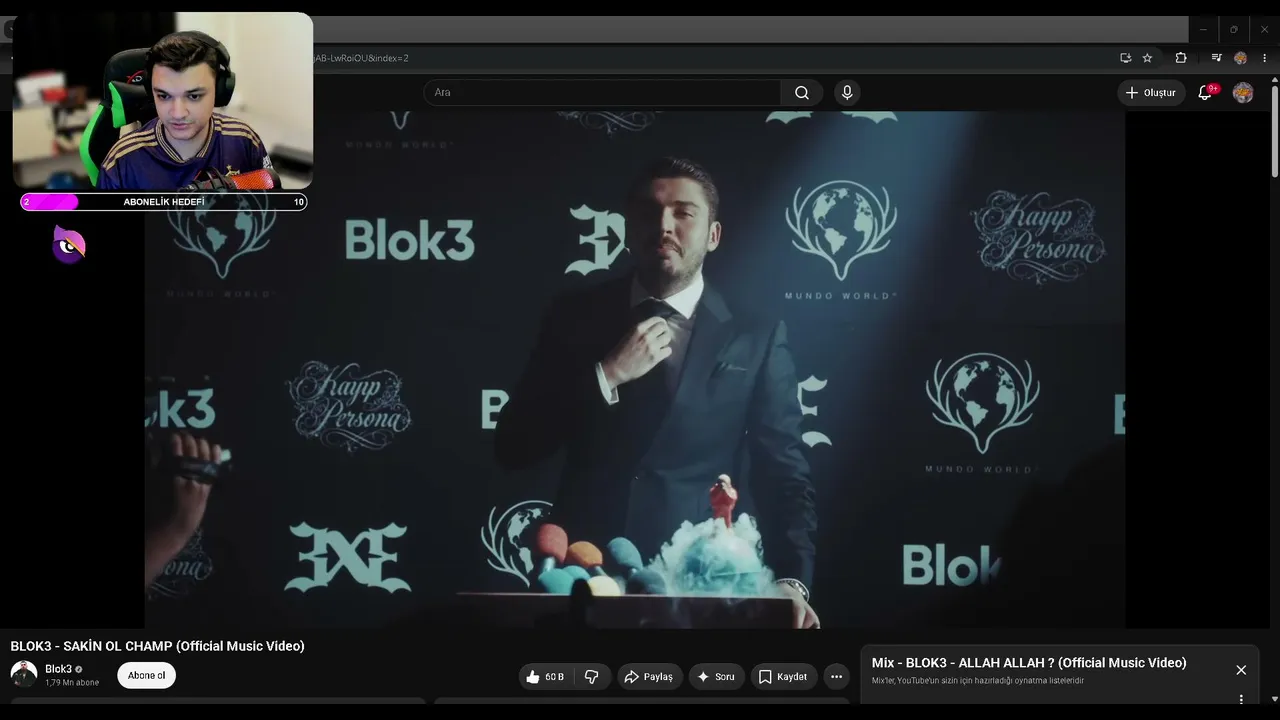The width and height of the screenshot is (1280, 720).
Task: Click the page scrollbar up arrow
Action: click(1275, 80)
